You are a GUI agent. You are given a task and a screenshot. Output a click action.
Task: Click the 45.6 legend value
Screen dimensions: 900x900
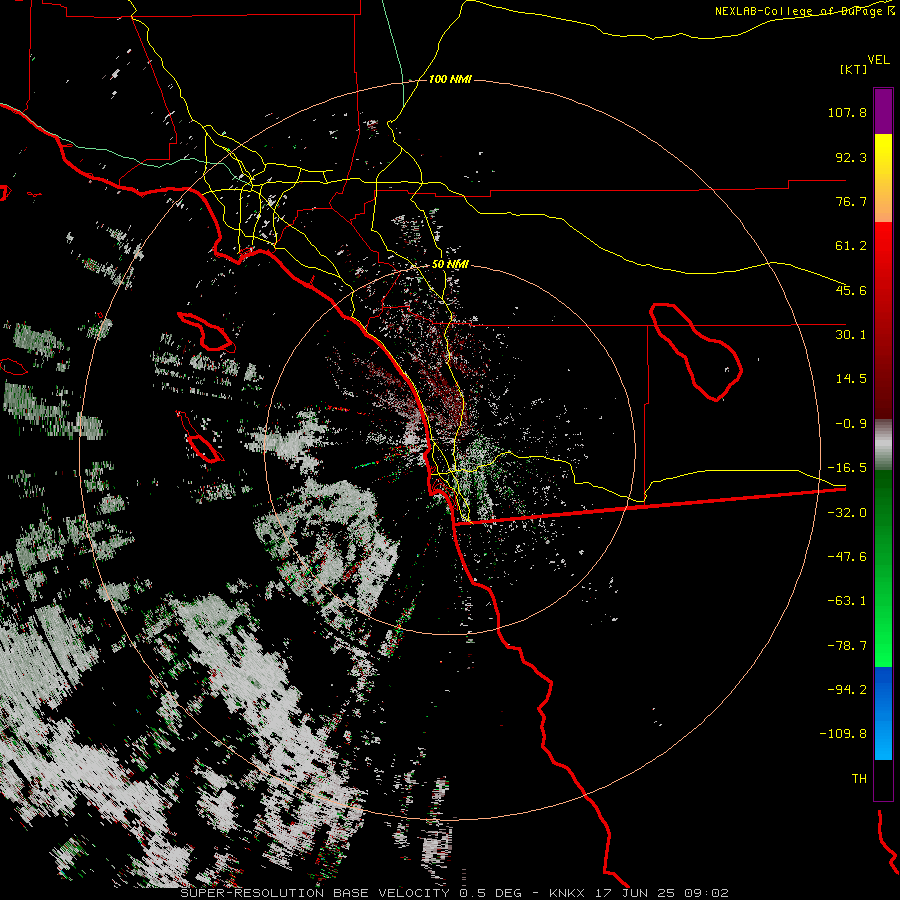(851, 290)
